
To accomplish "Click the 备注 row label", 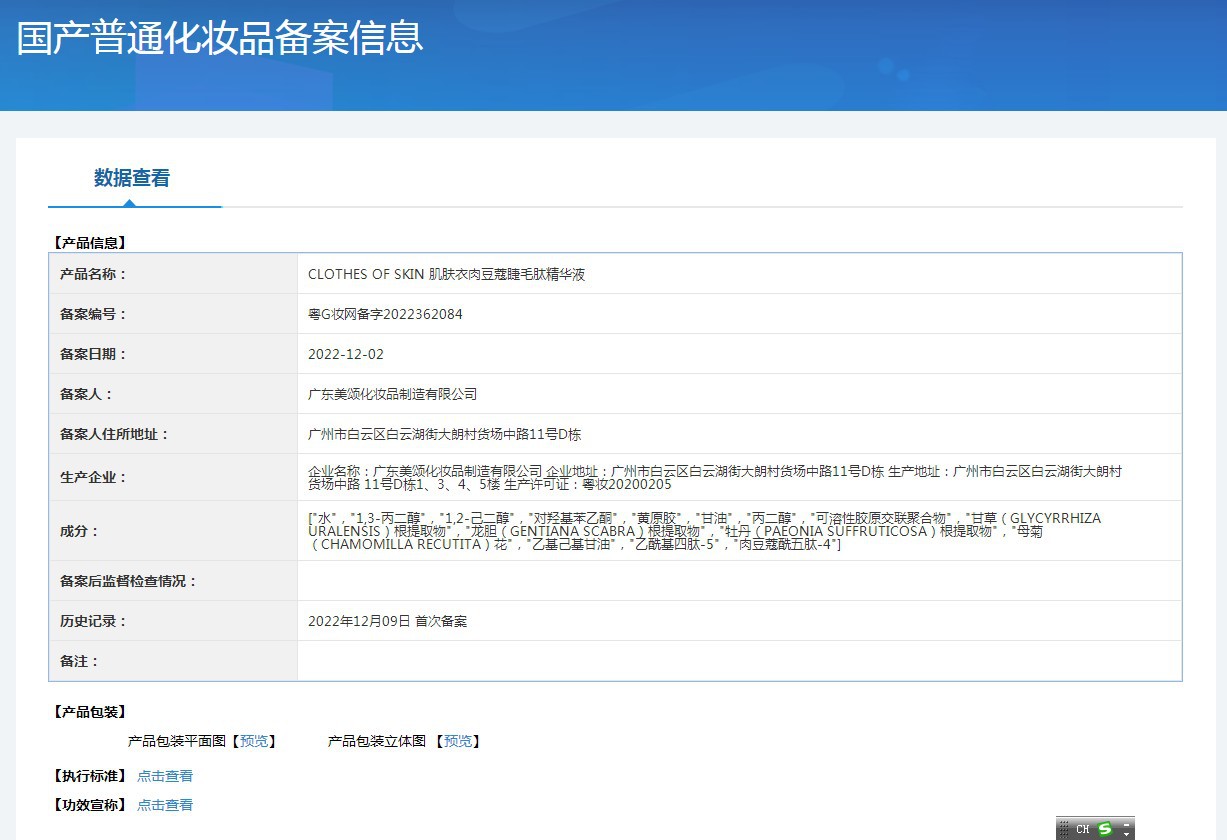I will pyautogui.click(x=80, y=661).
